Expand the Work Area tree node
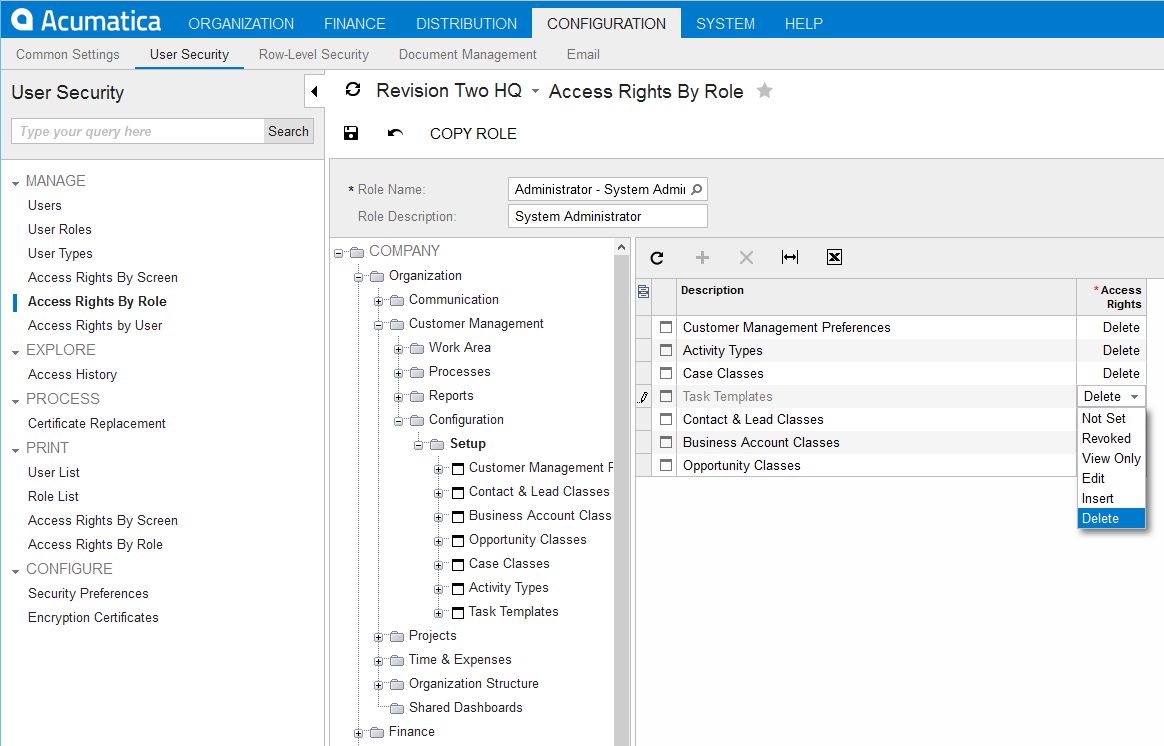 coord(399,350)
